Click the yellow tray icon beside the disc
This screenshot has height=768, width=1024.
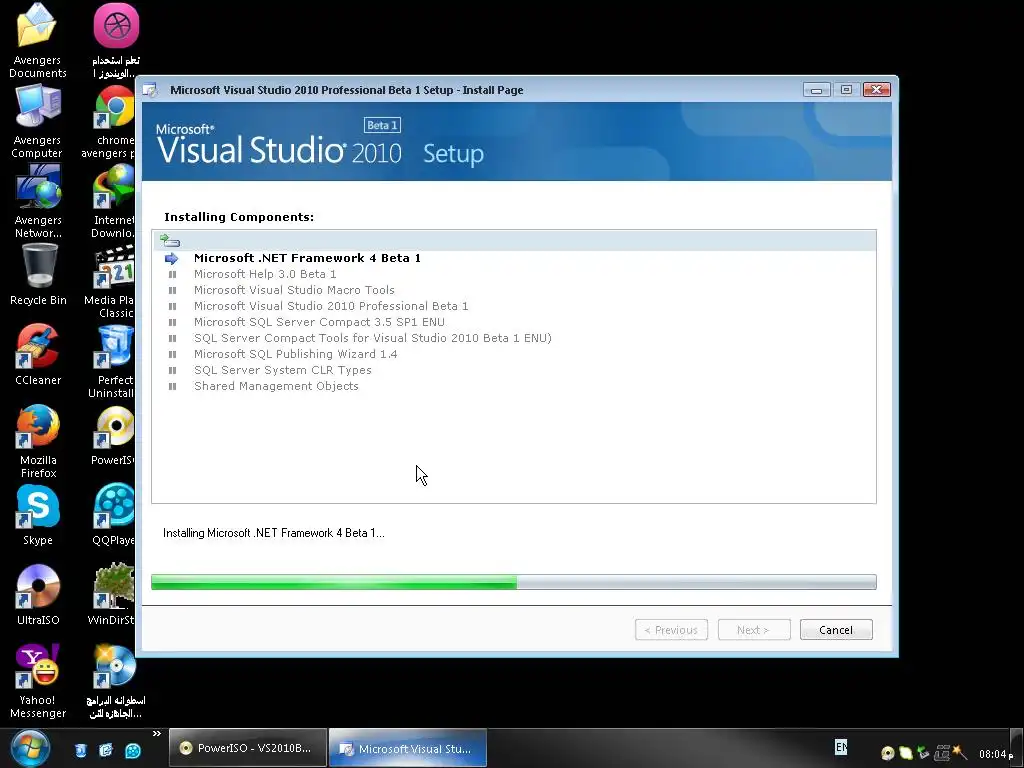[x=905, y=753]
